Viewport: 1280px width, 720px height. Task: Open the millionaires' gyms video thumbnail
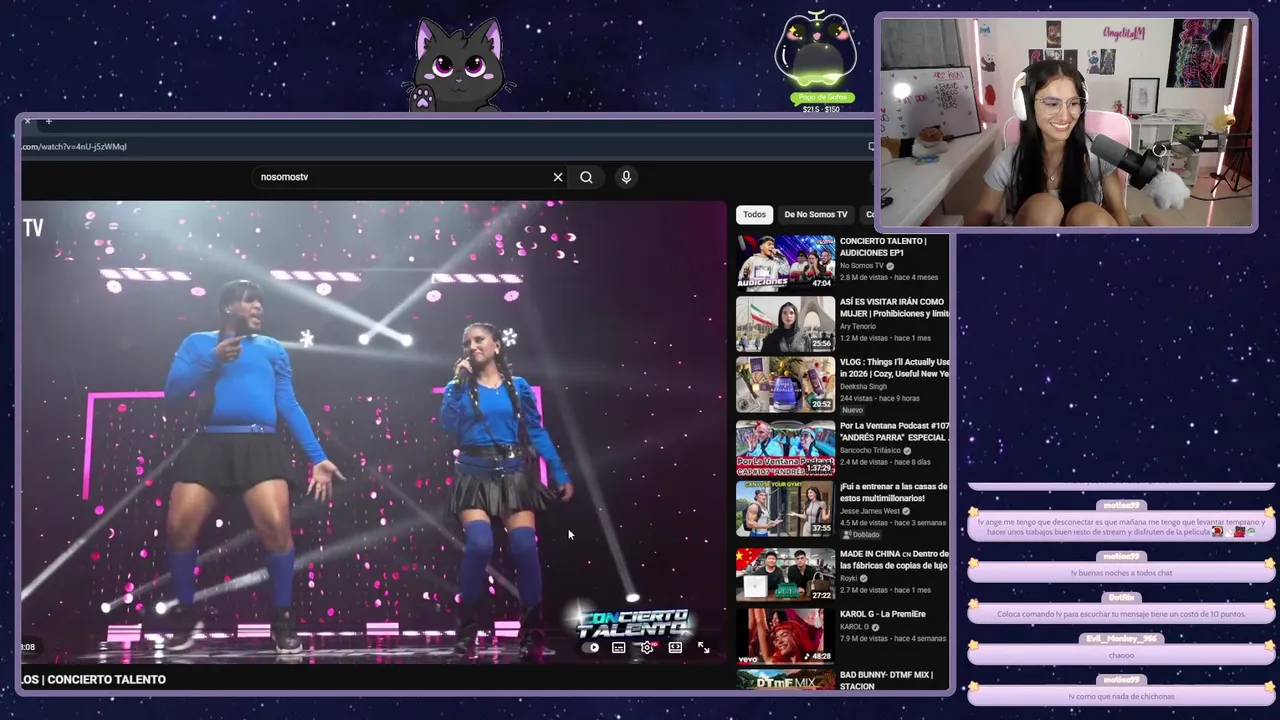785,509
